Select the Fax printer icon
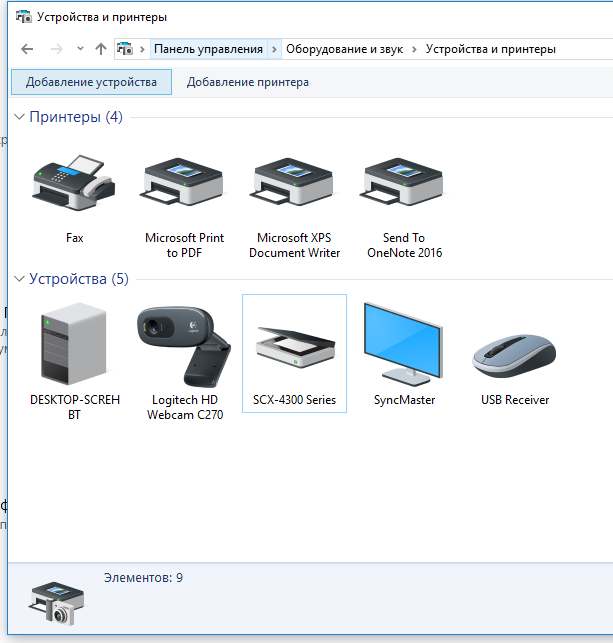613x643 pixels. (x=74, y=182)
